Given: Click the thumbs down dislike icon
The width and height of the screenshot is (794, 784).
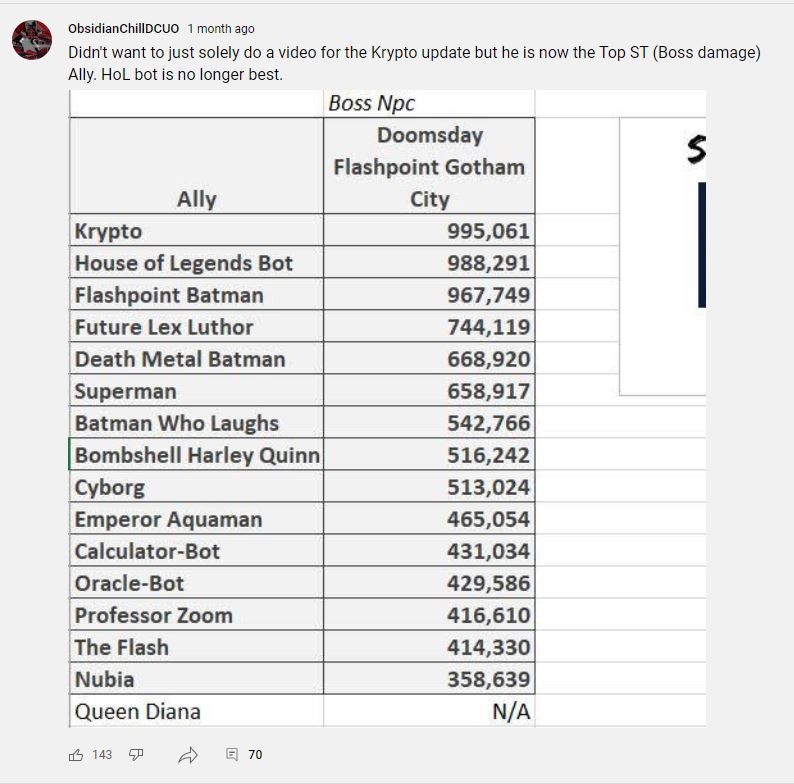Looking at the screenshot, I should click(136, 755).
